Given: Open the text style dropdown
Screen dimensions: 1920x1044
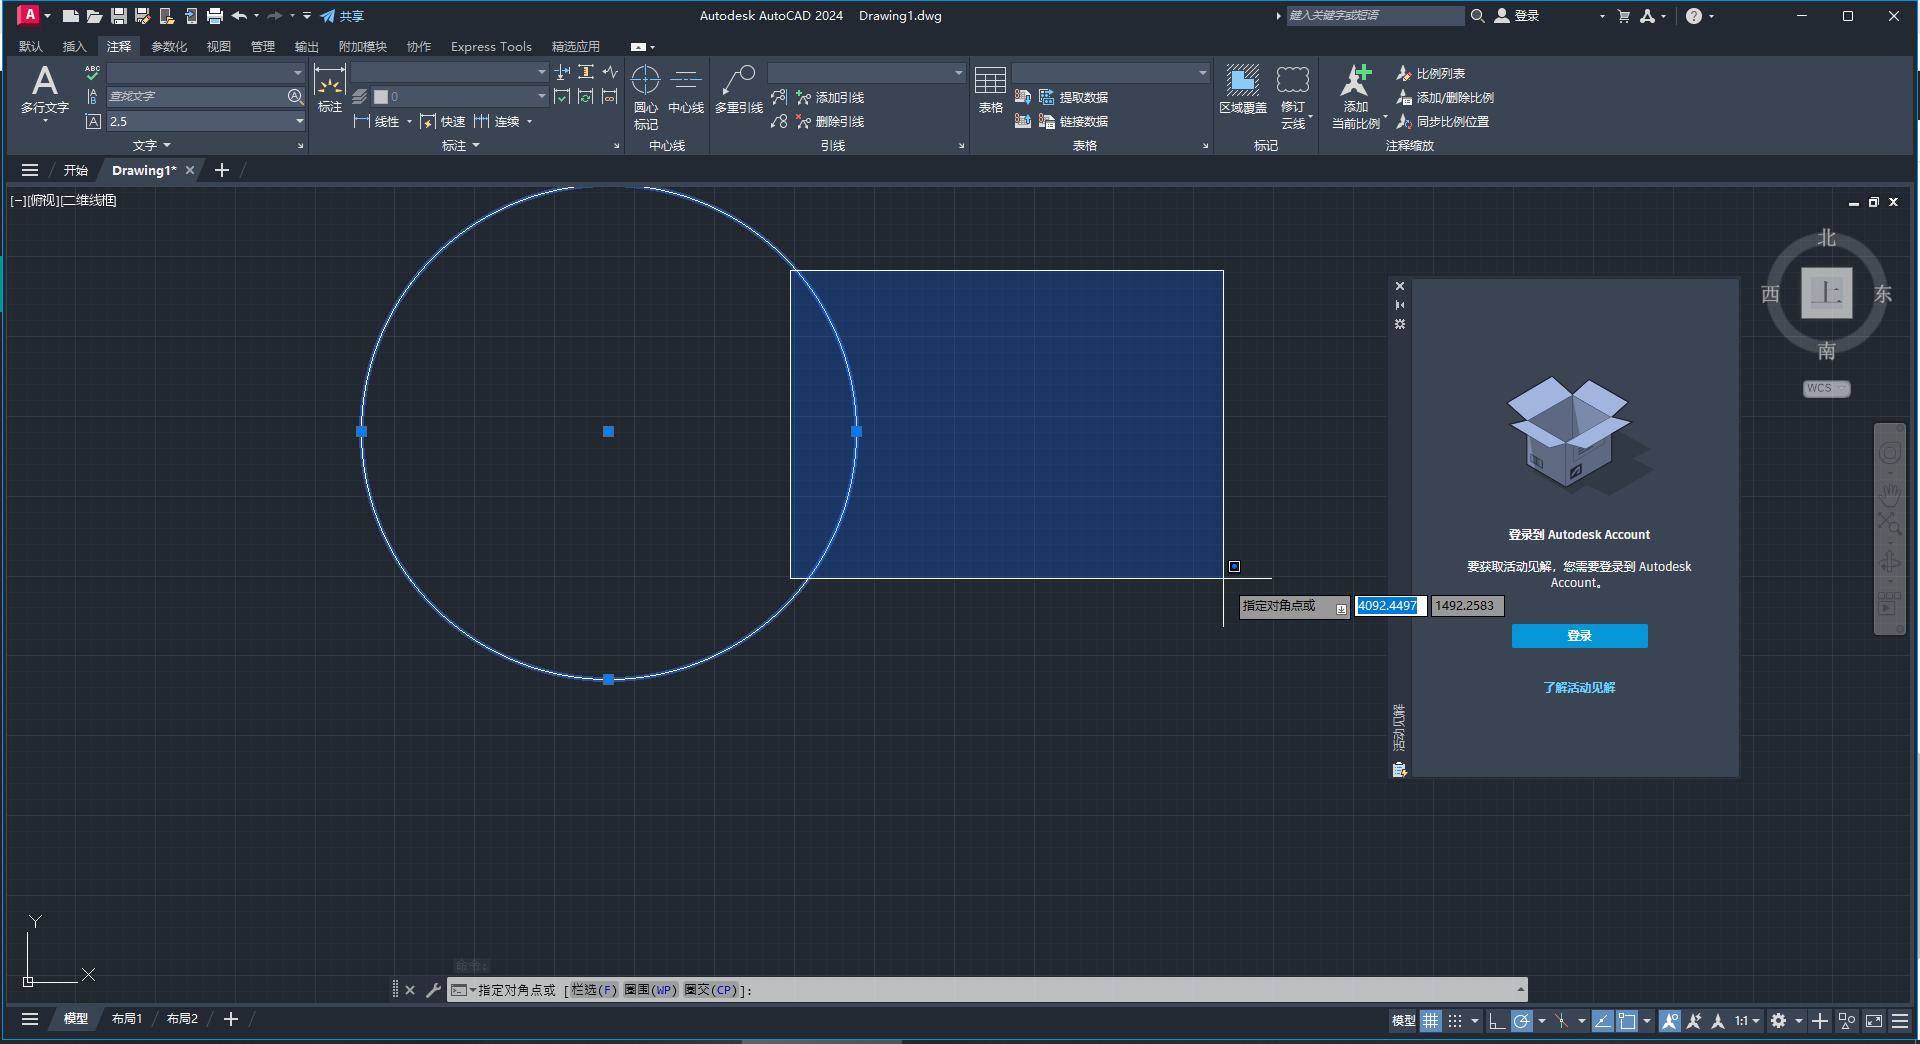Looking at the screenshot, I should click(295, 72).
